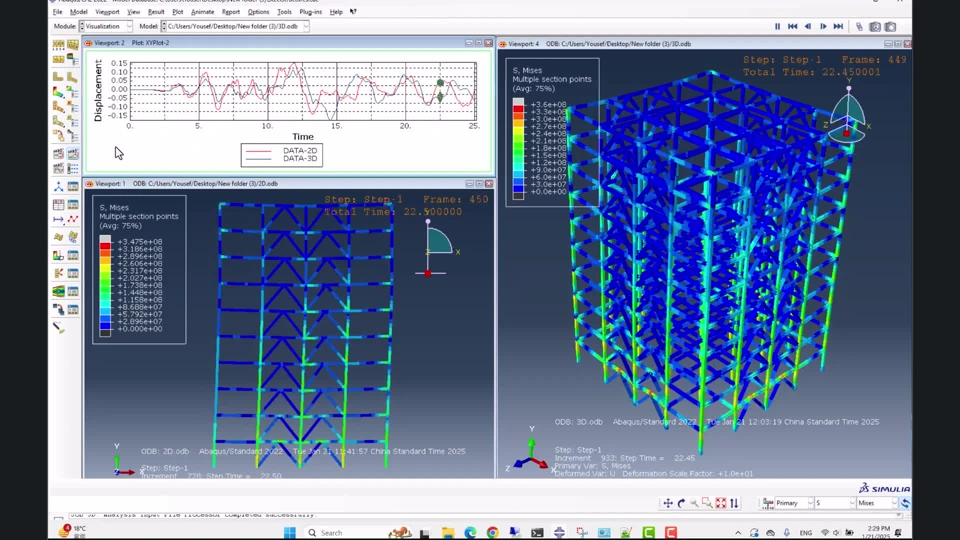Viewport: 960px width, 540px height.
Task: Click the first camera icon after the link icon
Action: (x=875, y=26)
